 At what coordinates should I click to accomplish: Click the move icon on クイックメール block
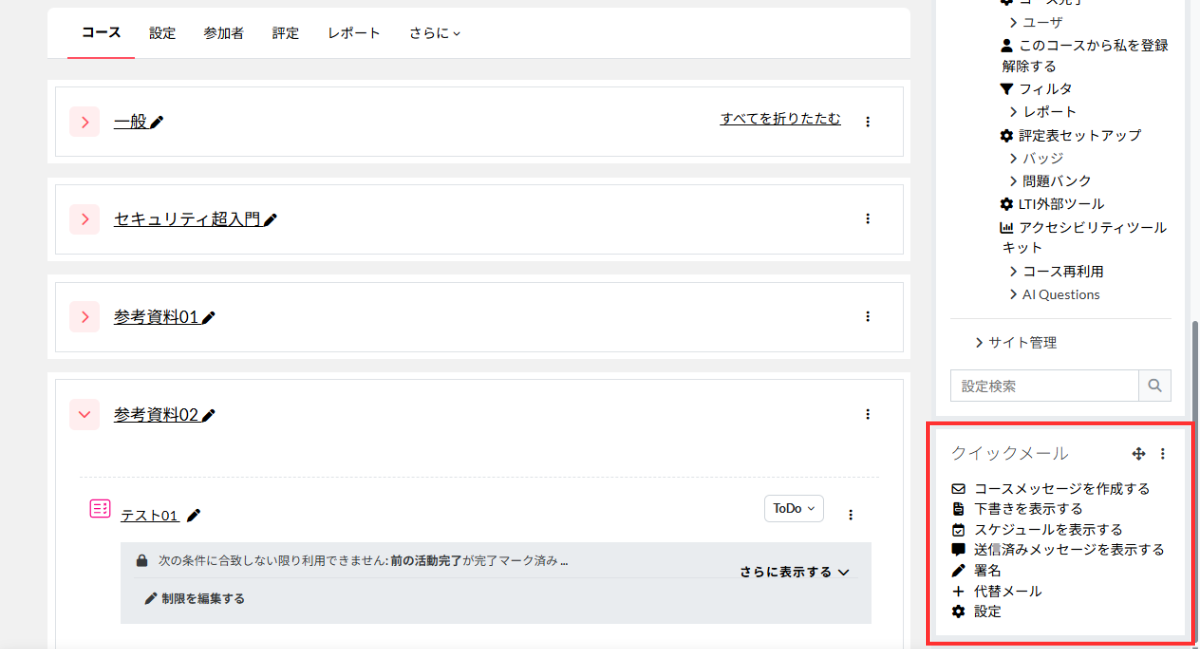click(1138, 454)
